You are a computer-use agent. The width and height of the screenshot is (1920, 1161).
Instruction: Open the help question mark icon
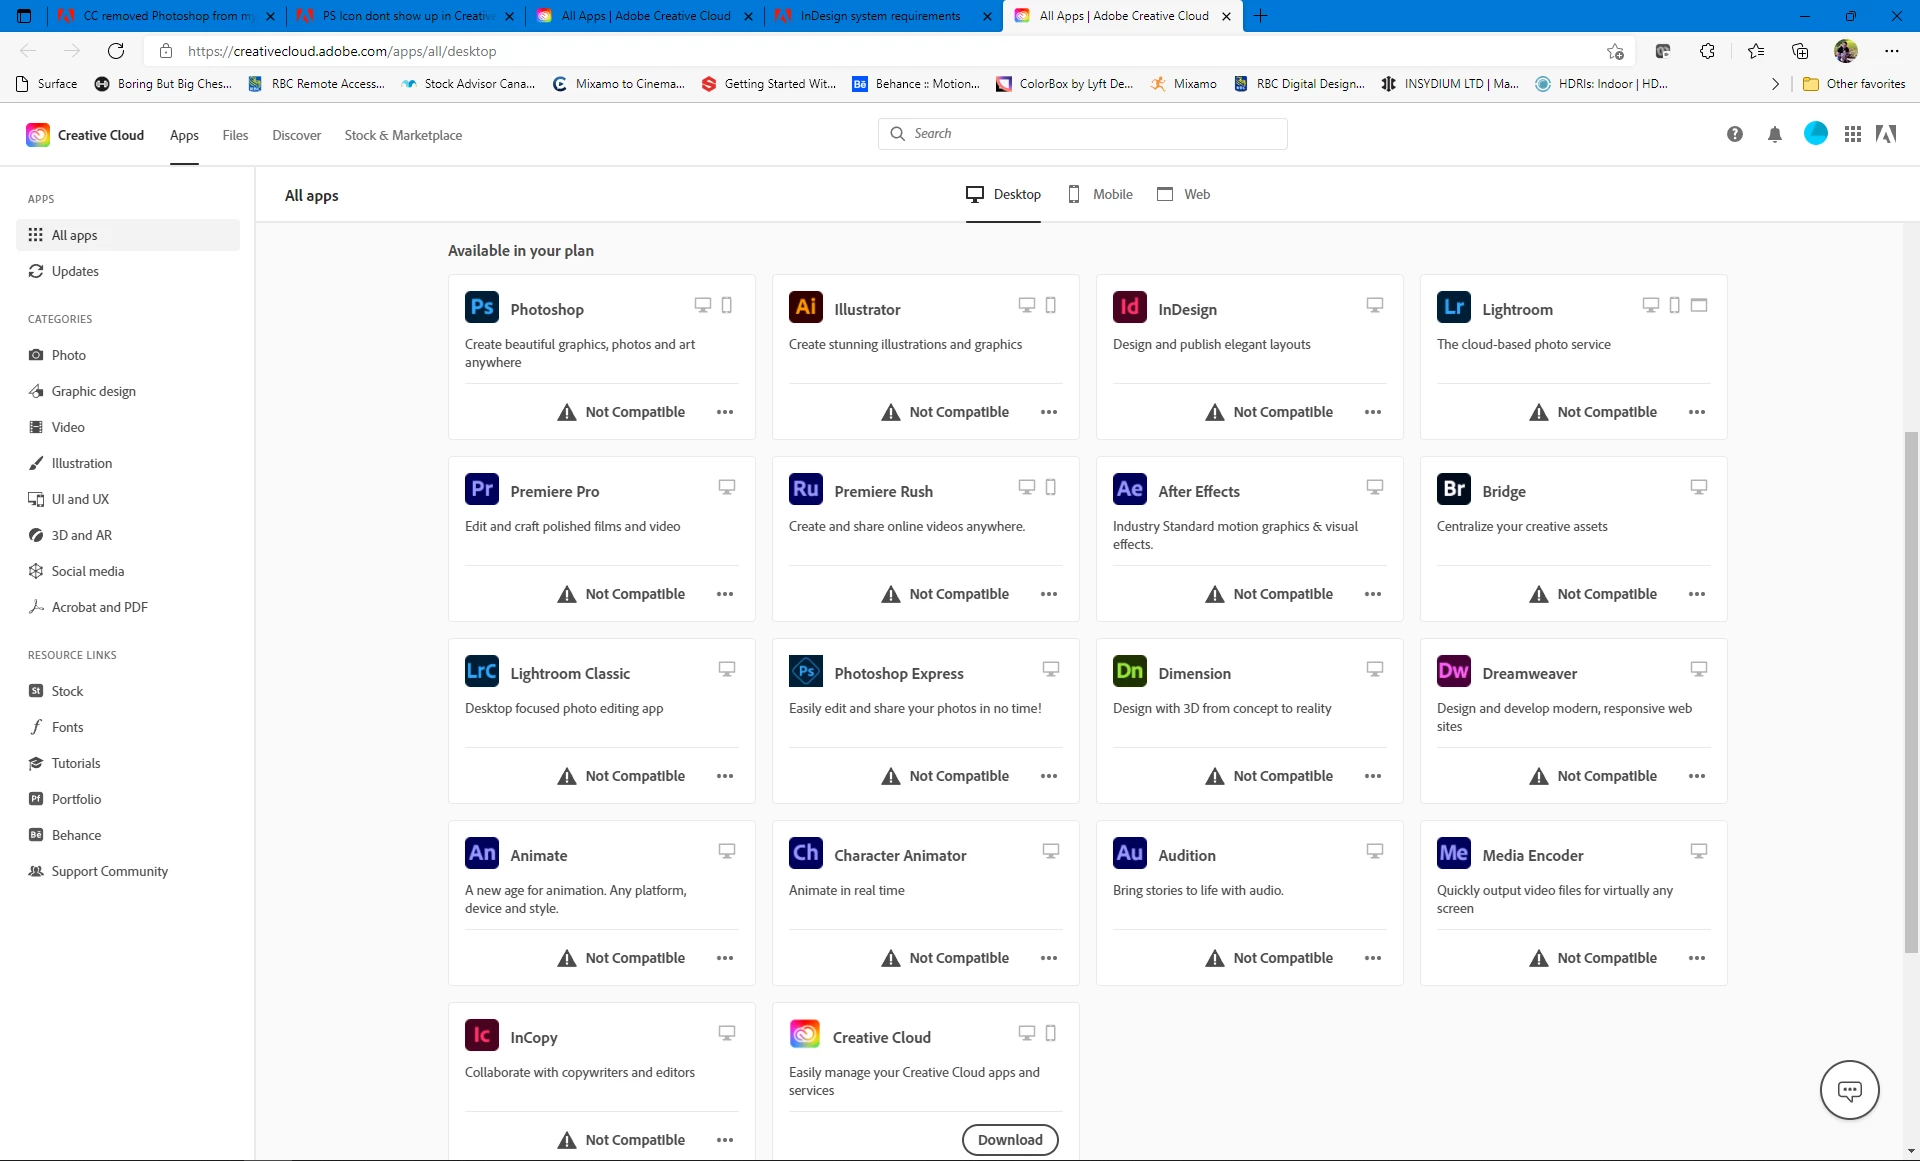(1734, 135)
